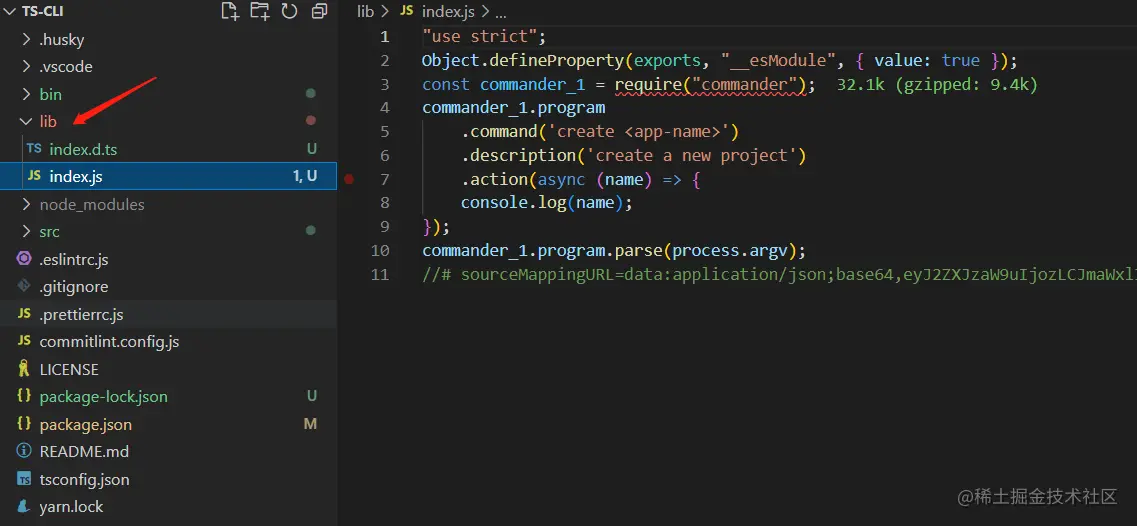Image resolution: width=1137 pixels, height=526 pixels.
Task: Collapse the lib folder chevron
Action: (27, 121)
